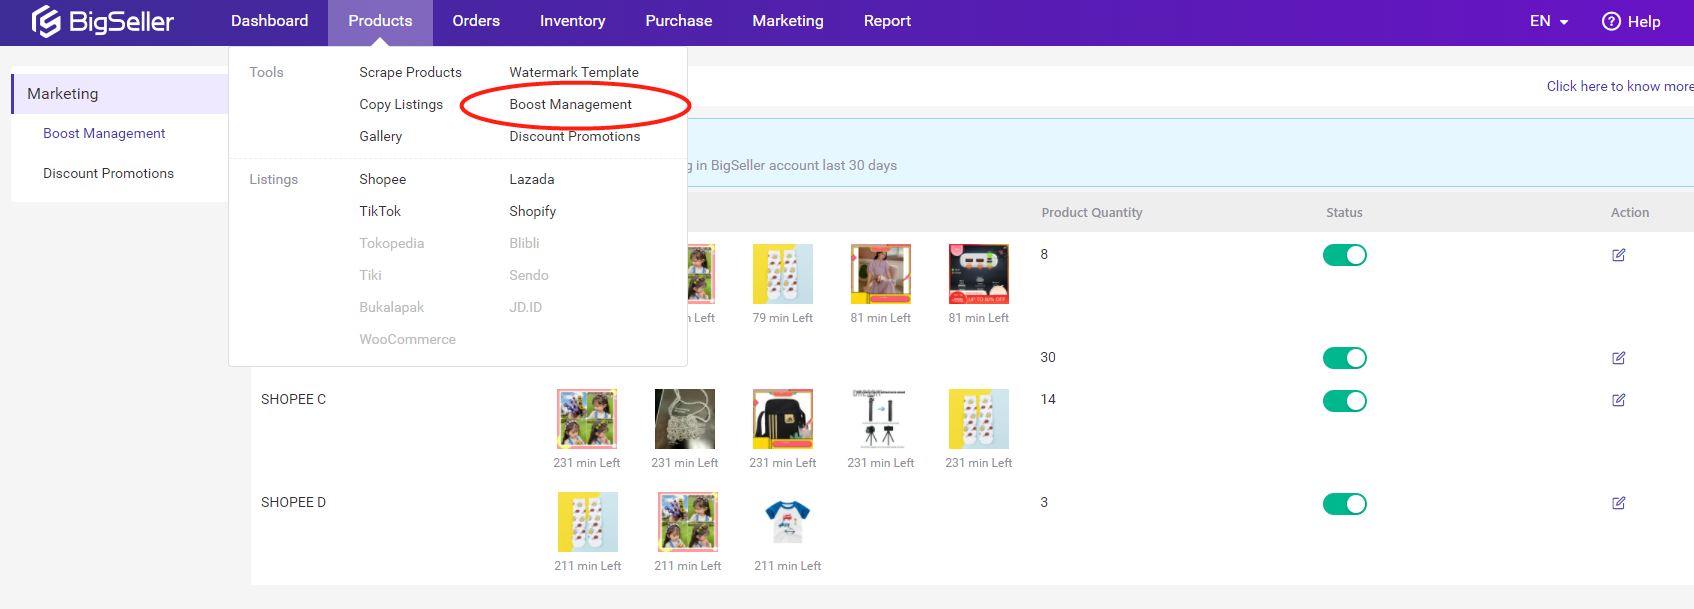Select the black backpack thumbnail in SHOPEE C
The height and width of the screenshot is (609, 1694).
[x=782, y=419]
